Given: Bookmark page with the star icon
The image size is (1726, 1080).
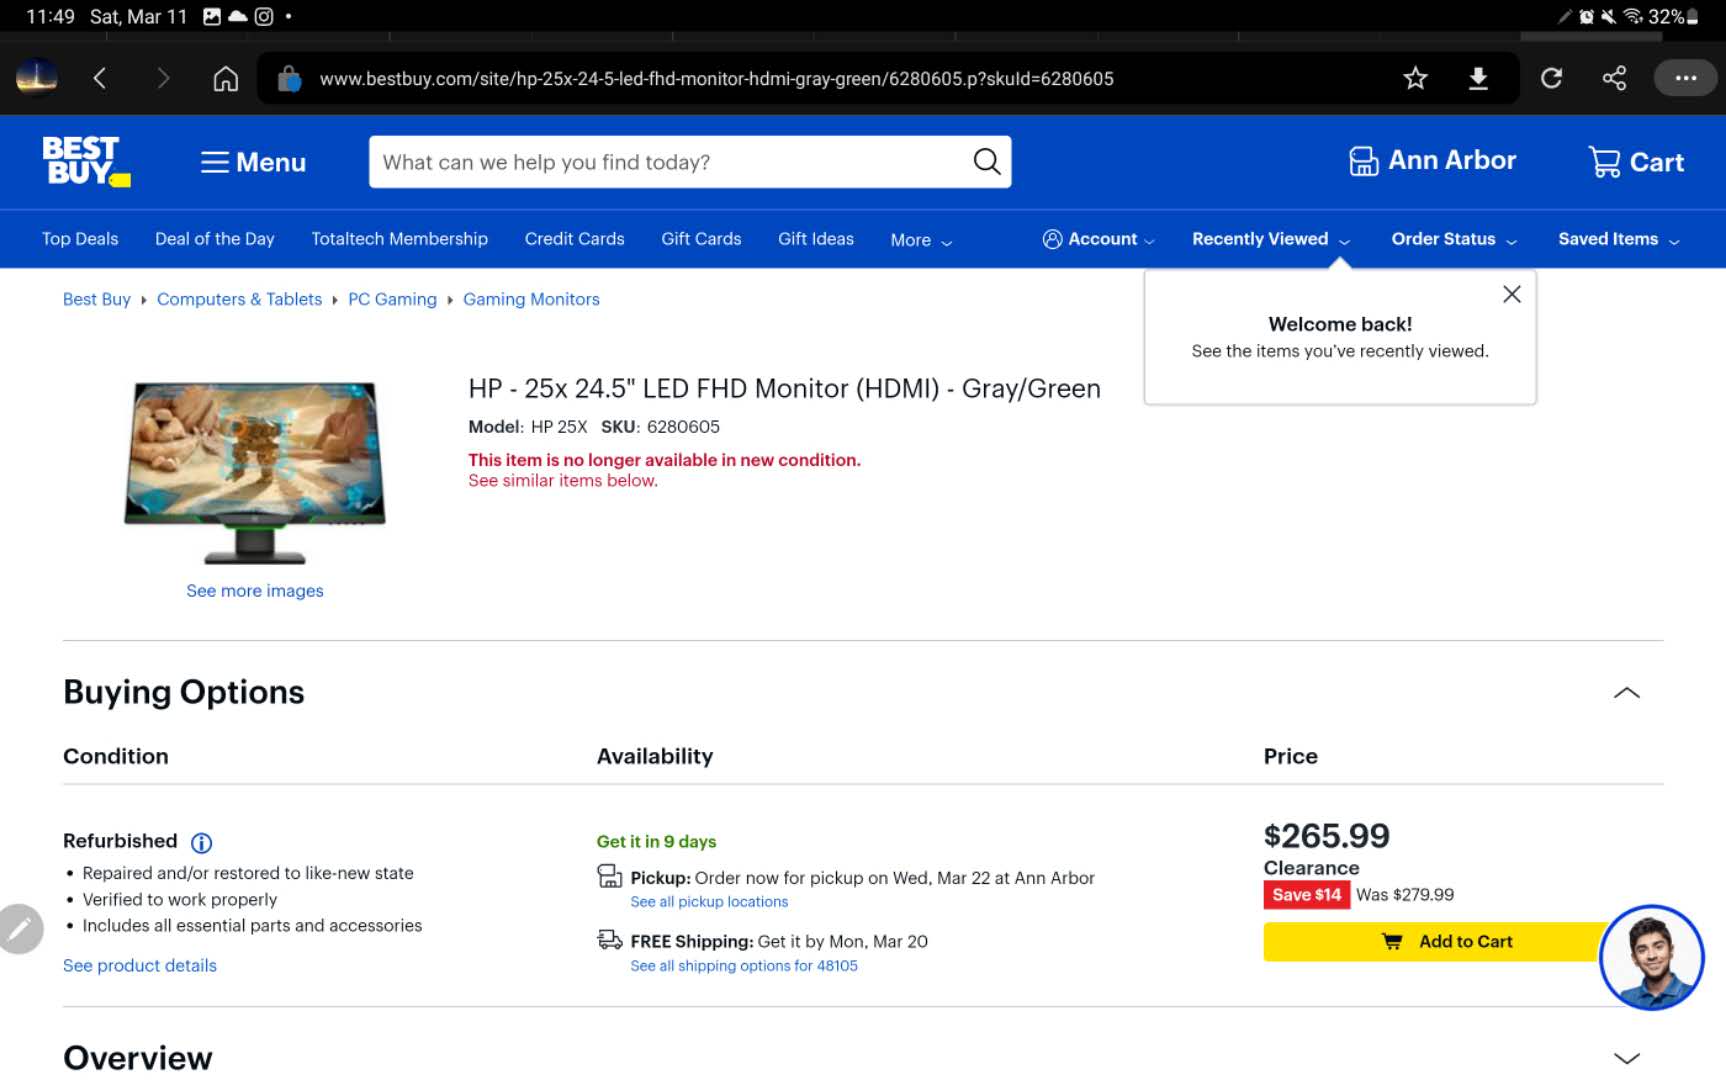Looking at the screenshot, I should 1414,78.
